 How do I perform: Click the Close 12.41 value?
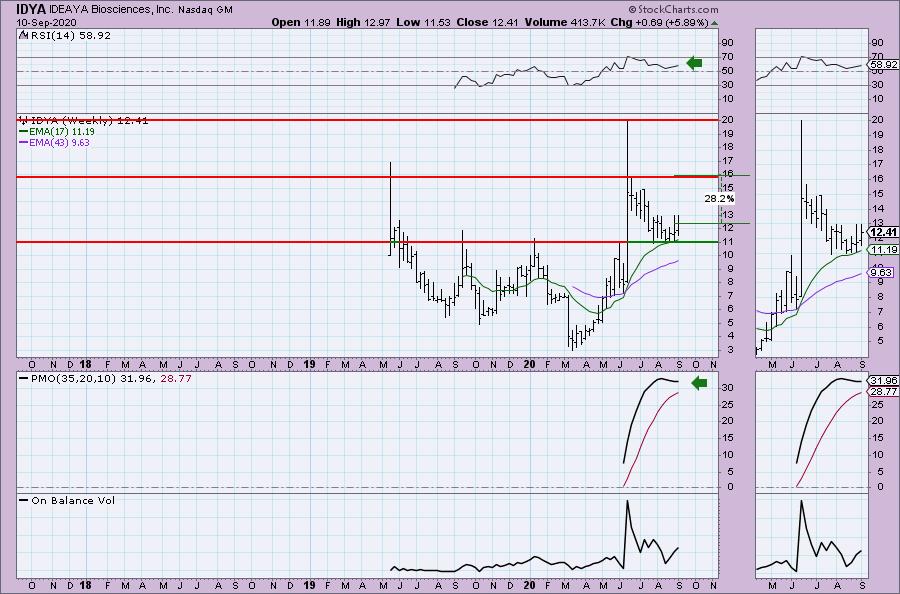(488, 22)
